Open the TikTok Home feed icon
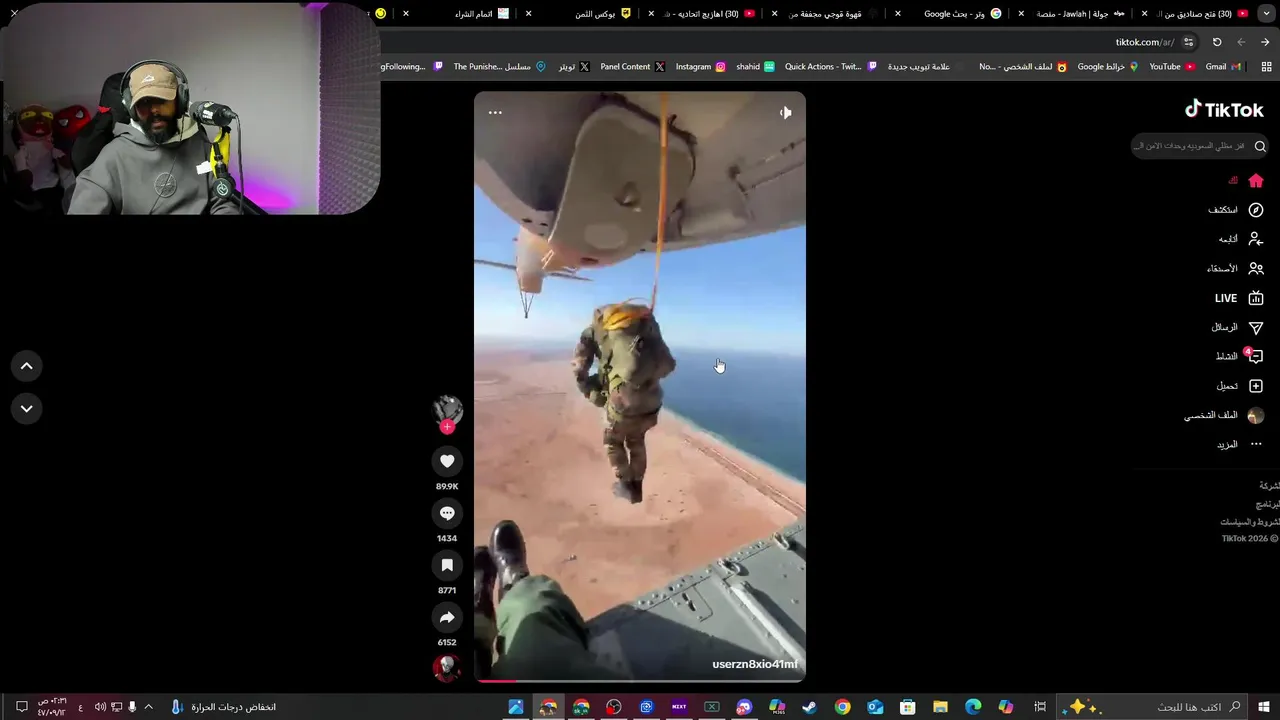Screen dimensions: 1280x720 point(1256,181)
